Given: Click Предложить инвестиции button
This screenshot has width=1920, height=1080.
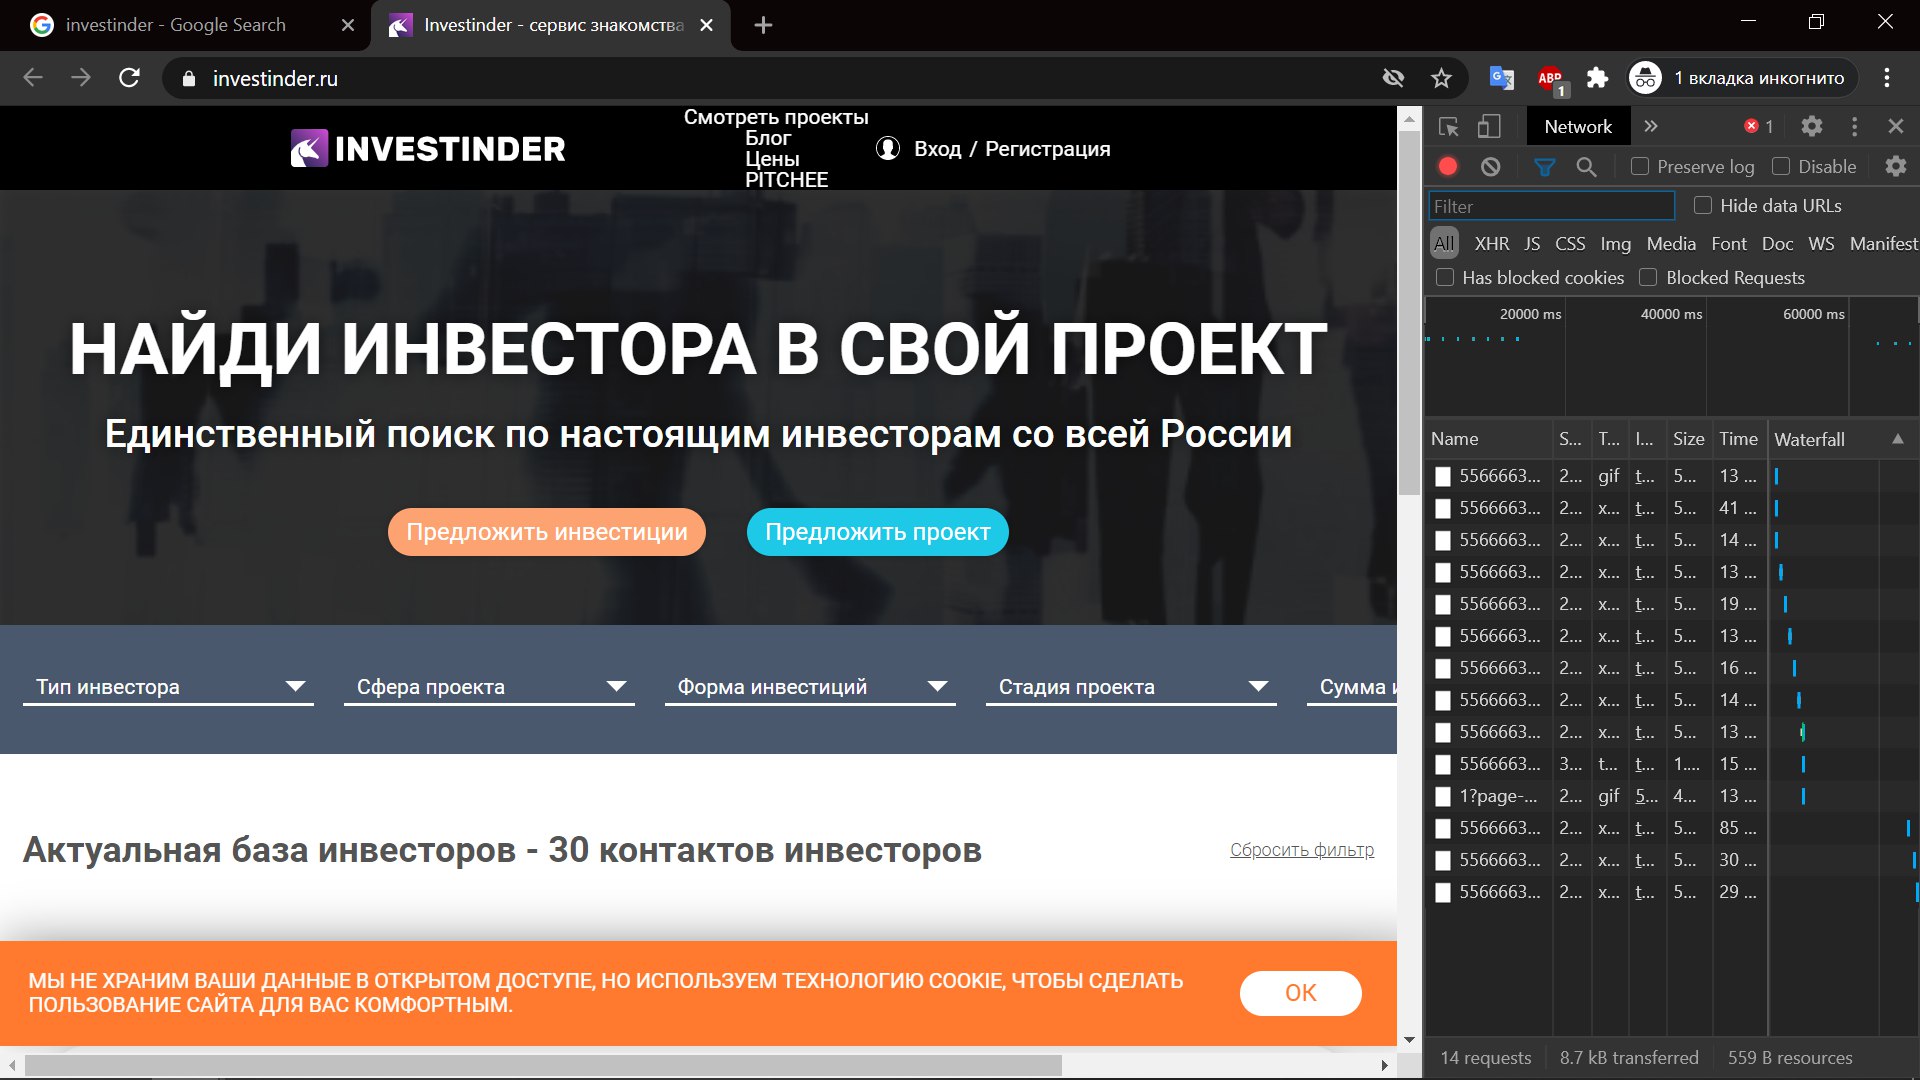Looking at the screenshot, I should [547, 532].
